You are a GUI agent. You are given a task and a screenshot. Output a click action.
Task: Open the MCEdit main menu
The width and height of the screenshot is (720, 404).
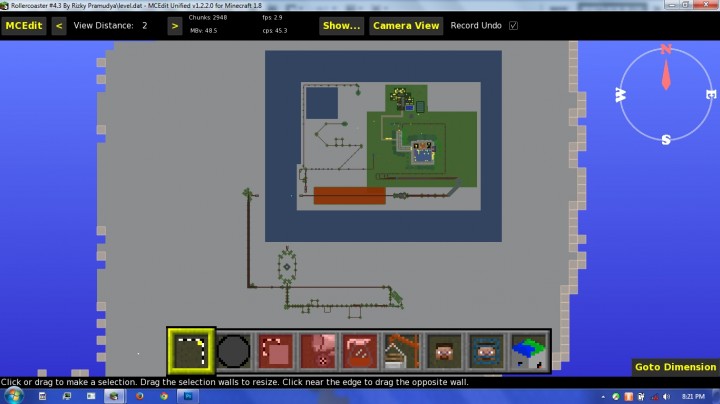coord(24,26)
